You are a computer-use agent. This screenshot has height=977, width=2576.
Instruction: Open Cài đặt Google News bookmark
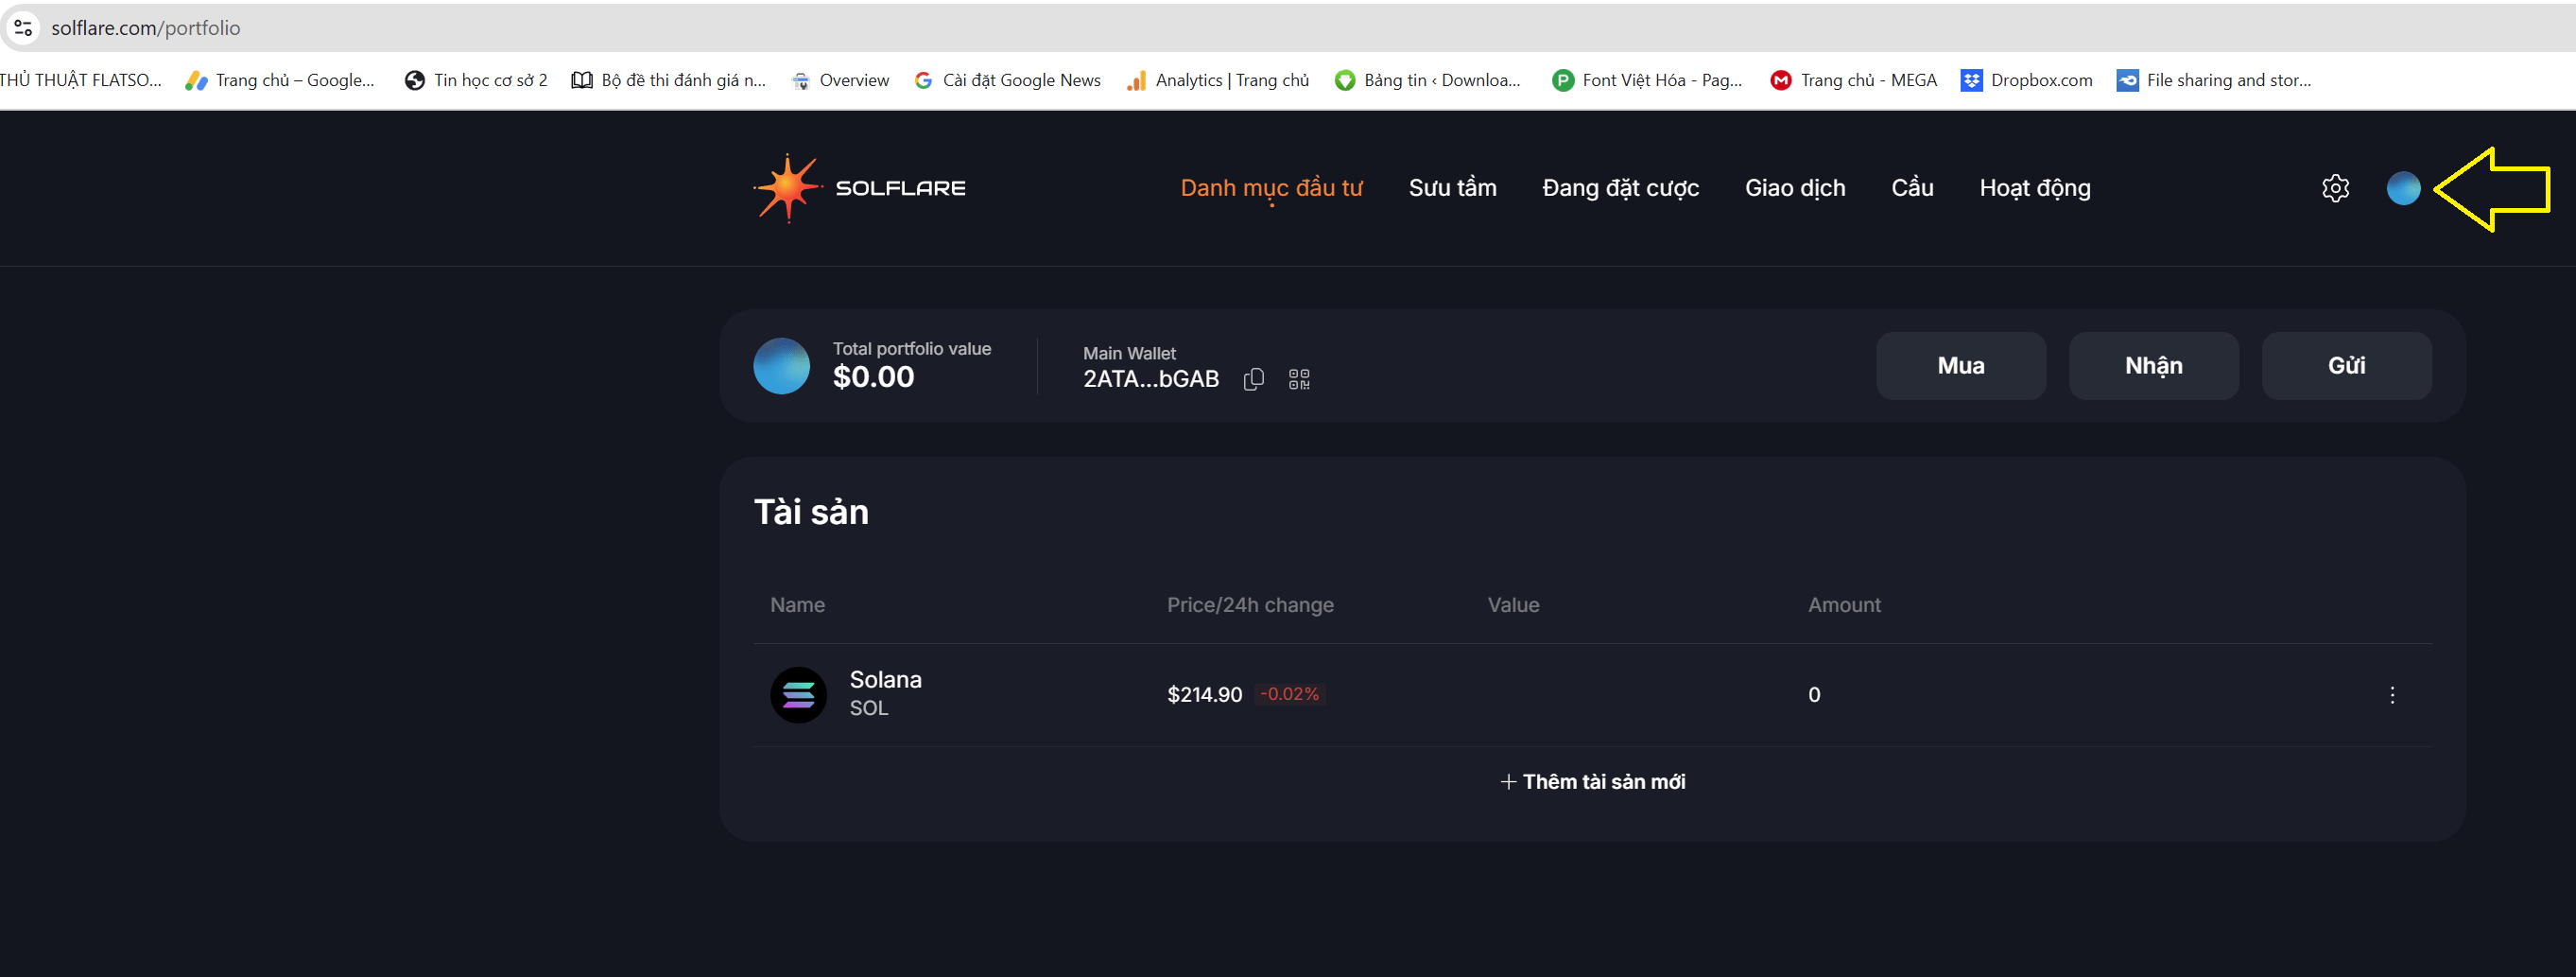1007,80
